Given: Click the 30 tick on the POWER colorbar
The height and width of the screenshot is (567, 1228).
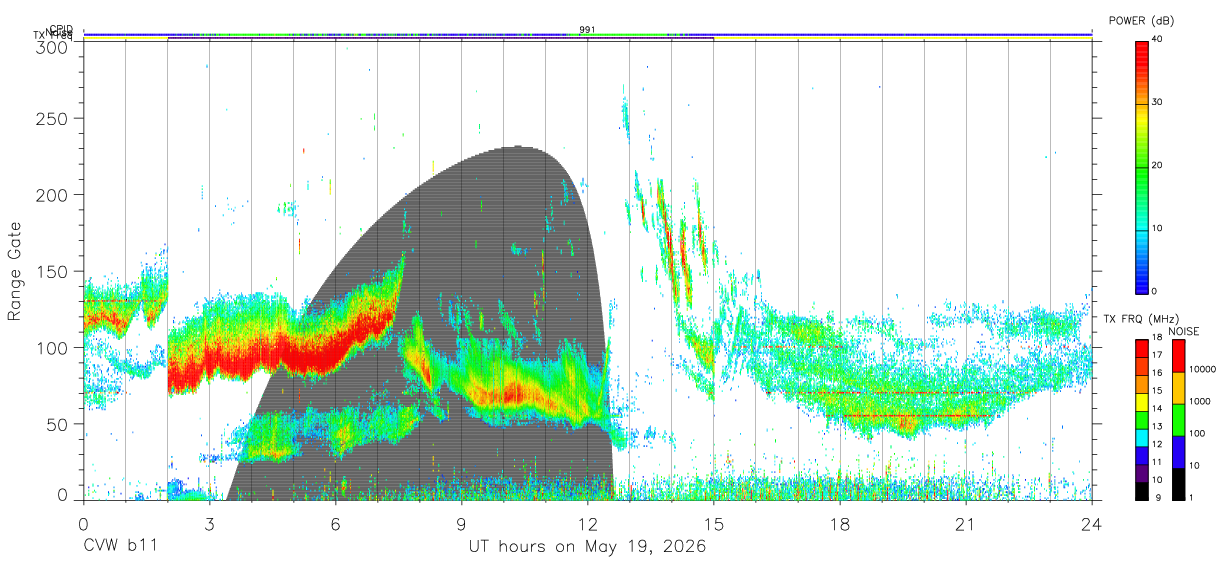Looking at the screenshot, I should click(x=1158, y=102).
